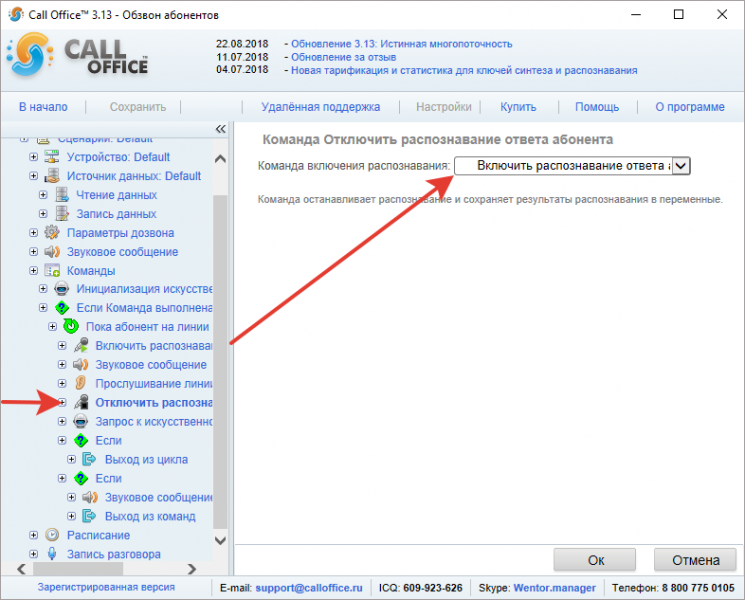The image size is (745, 600).
Task: Click the exit icon for Выход из команд
Action: click(89, 516)
